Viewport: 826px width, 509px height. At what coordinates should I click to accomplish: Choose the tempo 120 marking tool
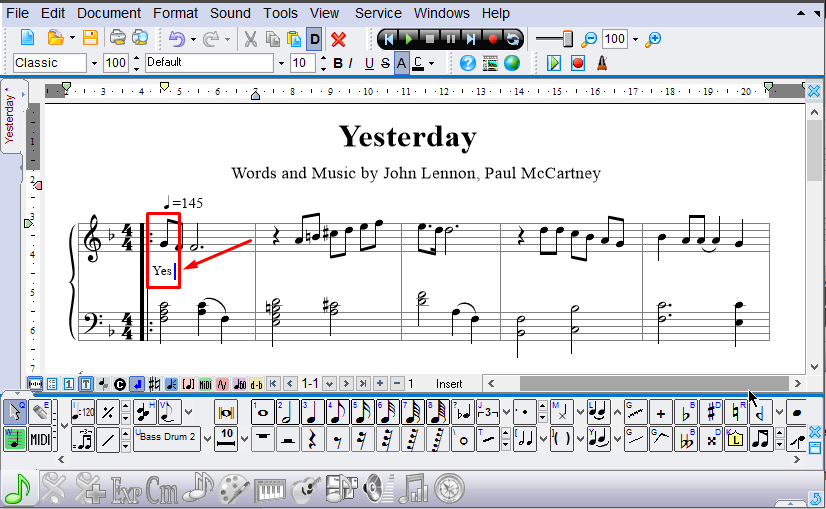coord(83,412)
